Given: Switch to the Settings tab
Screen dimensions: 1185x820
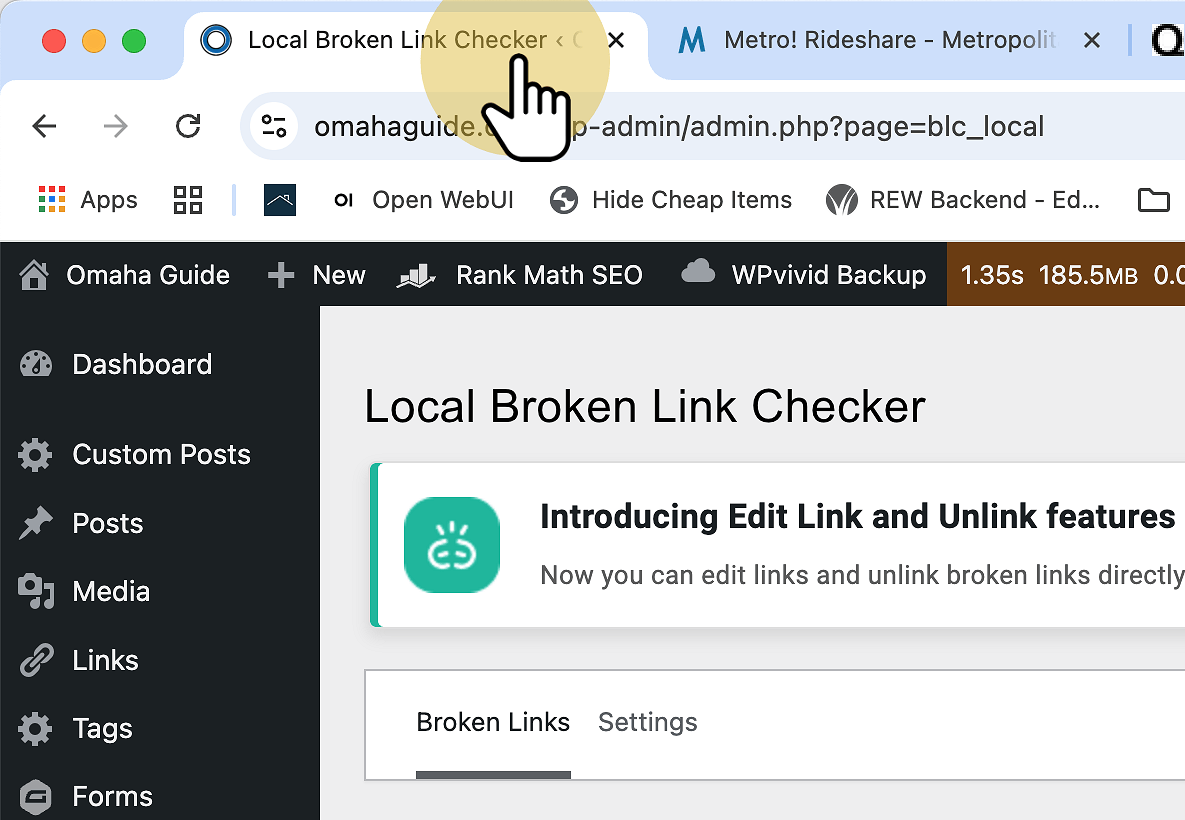Looking at the screenshot, I should [x=647, y=722].
